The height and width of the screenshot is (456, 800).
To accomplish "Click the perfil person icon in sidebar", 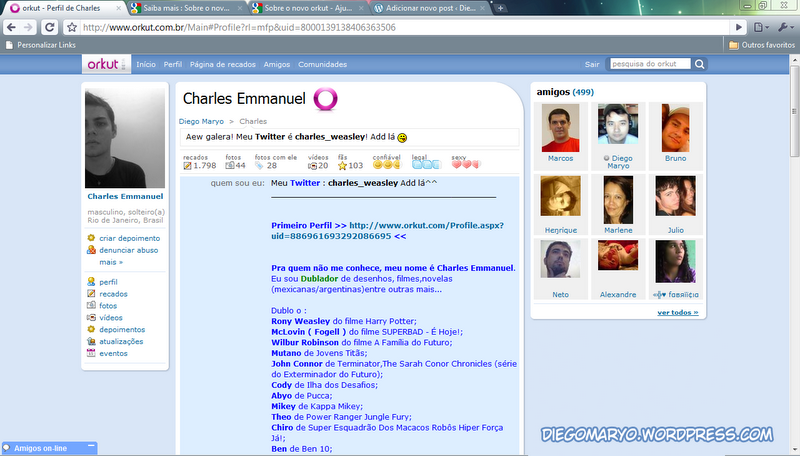I will click(91, 281).
